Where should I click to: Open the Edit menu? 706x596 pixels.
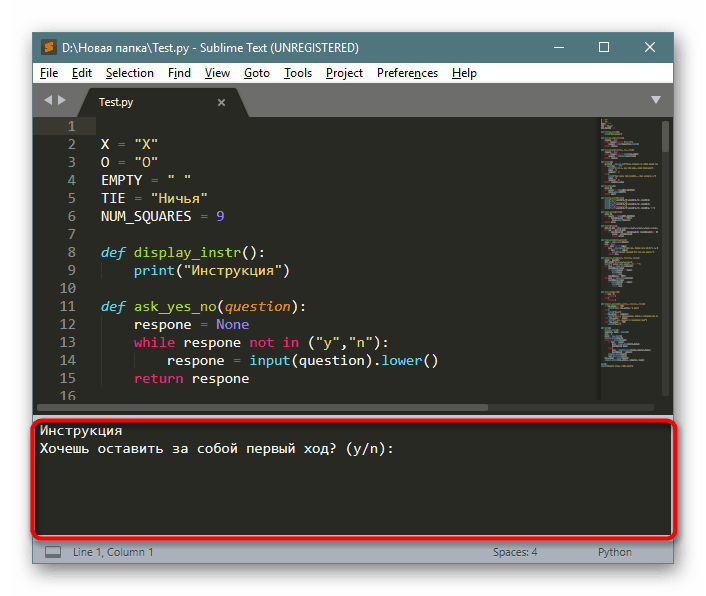click(x=81, y=73)
